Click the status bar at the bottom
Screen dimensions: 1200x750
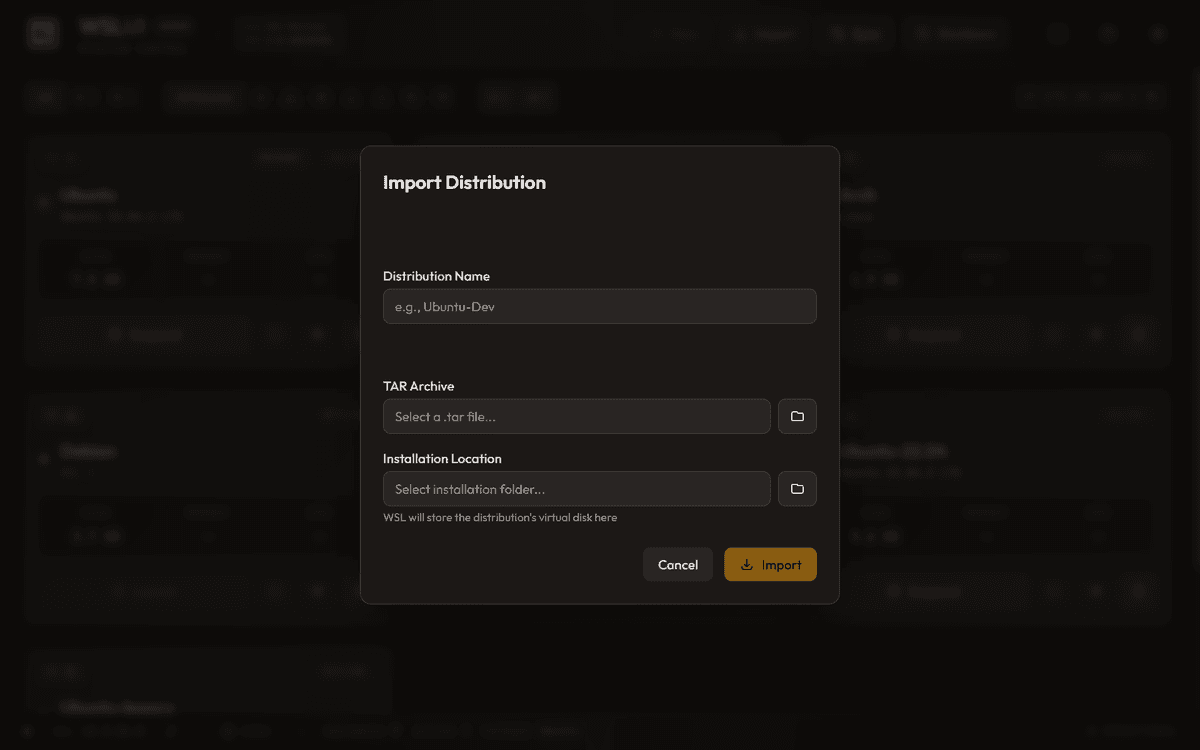click(600, 731)
